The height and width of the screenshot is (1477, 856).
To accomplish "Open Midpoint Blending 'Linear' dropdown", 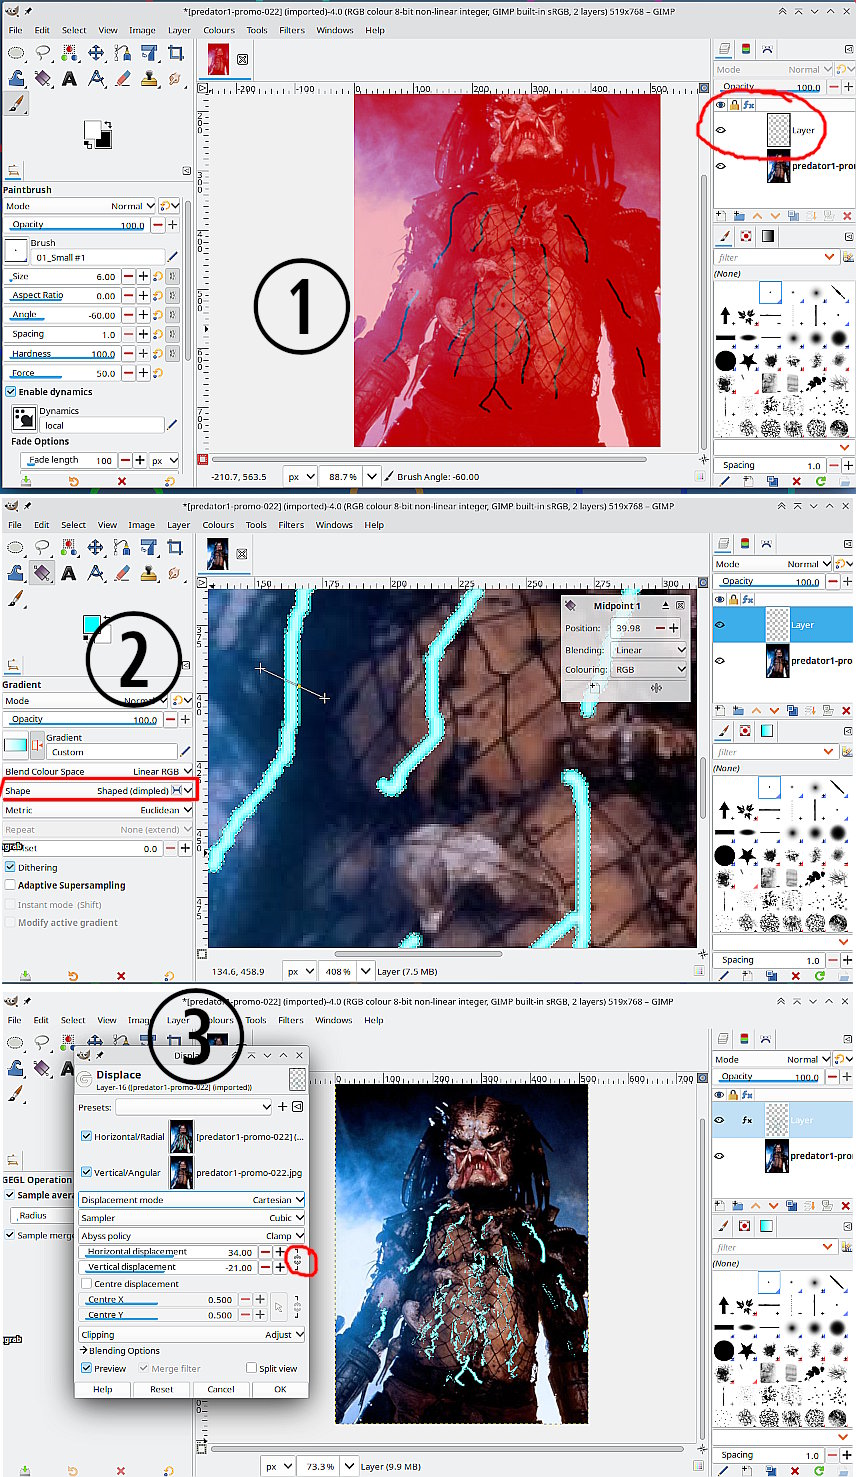I will (x=650, y=650).
